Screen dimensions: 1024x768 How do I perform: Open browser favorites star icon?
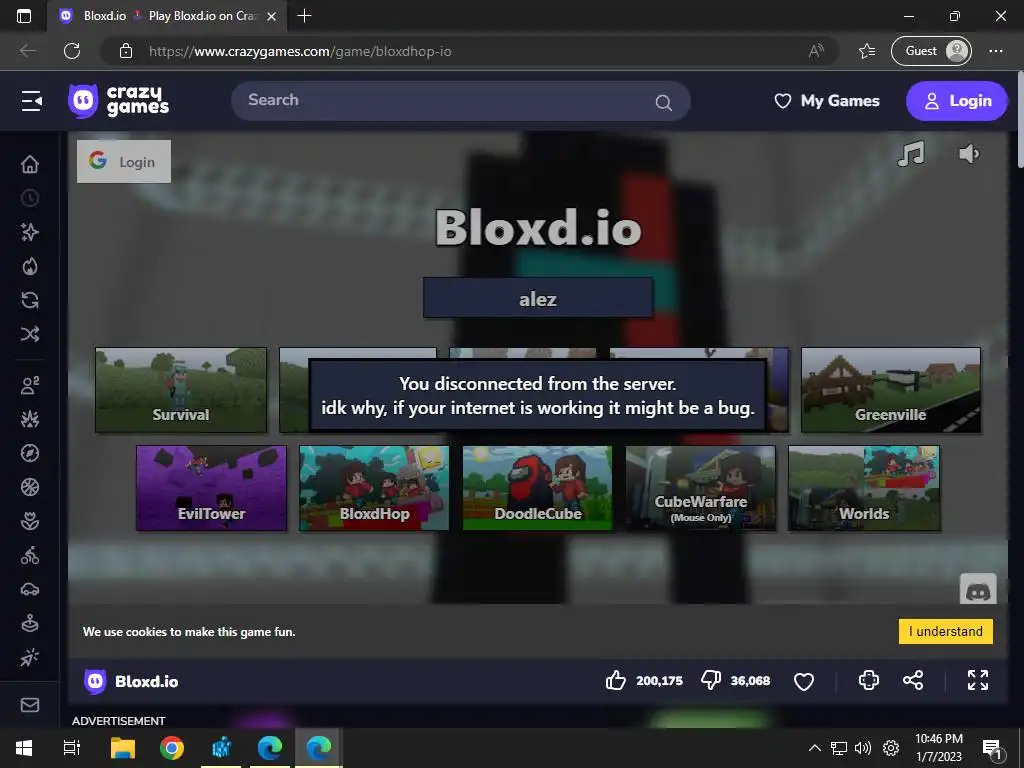pyautogui.click(x=867, y=51)
